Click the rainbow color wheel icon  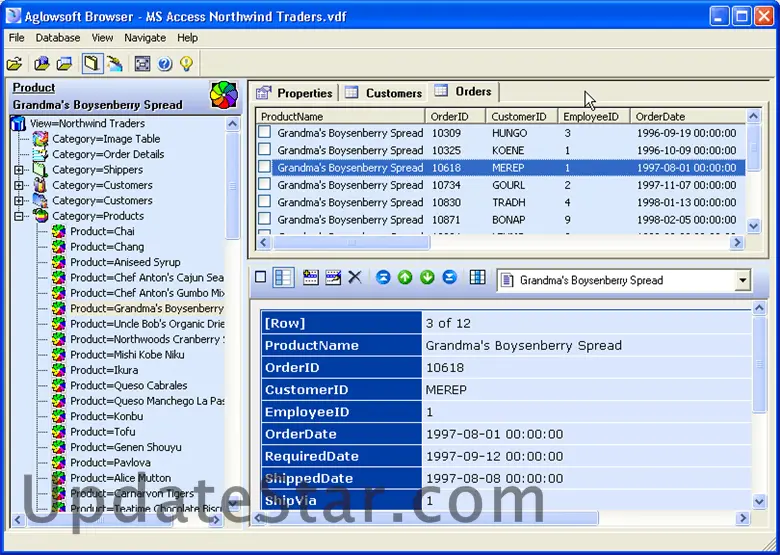[224, 97]
